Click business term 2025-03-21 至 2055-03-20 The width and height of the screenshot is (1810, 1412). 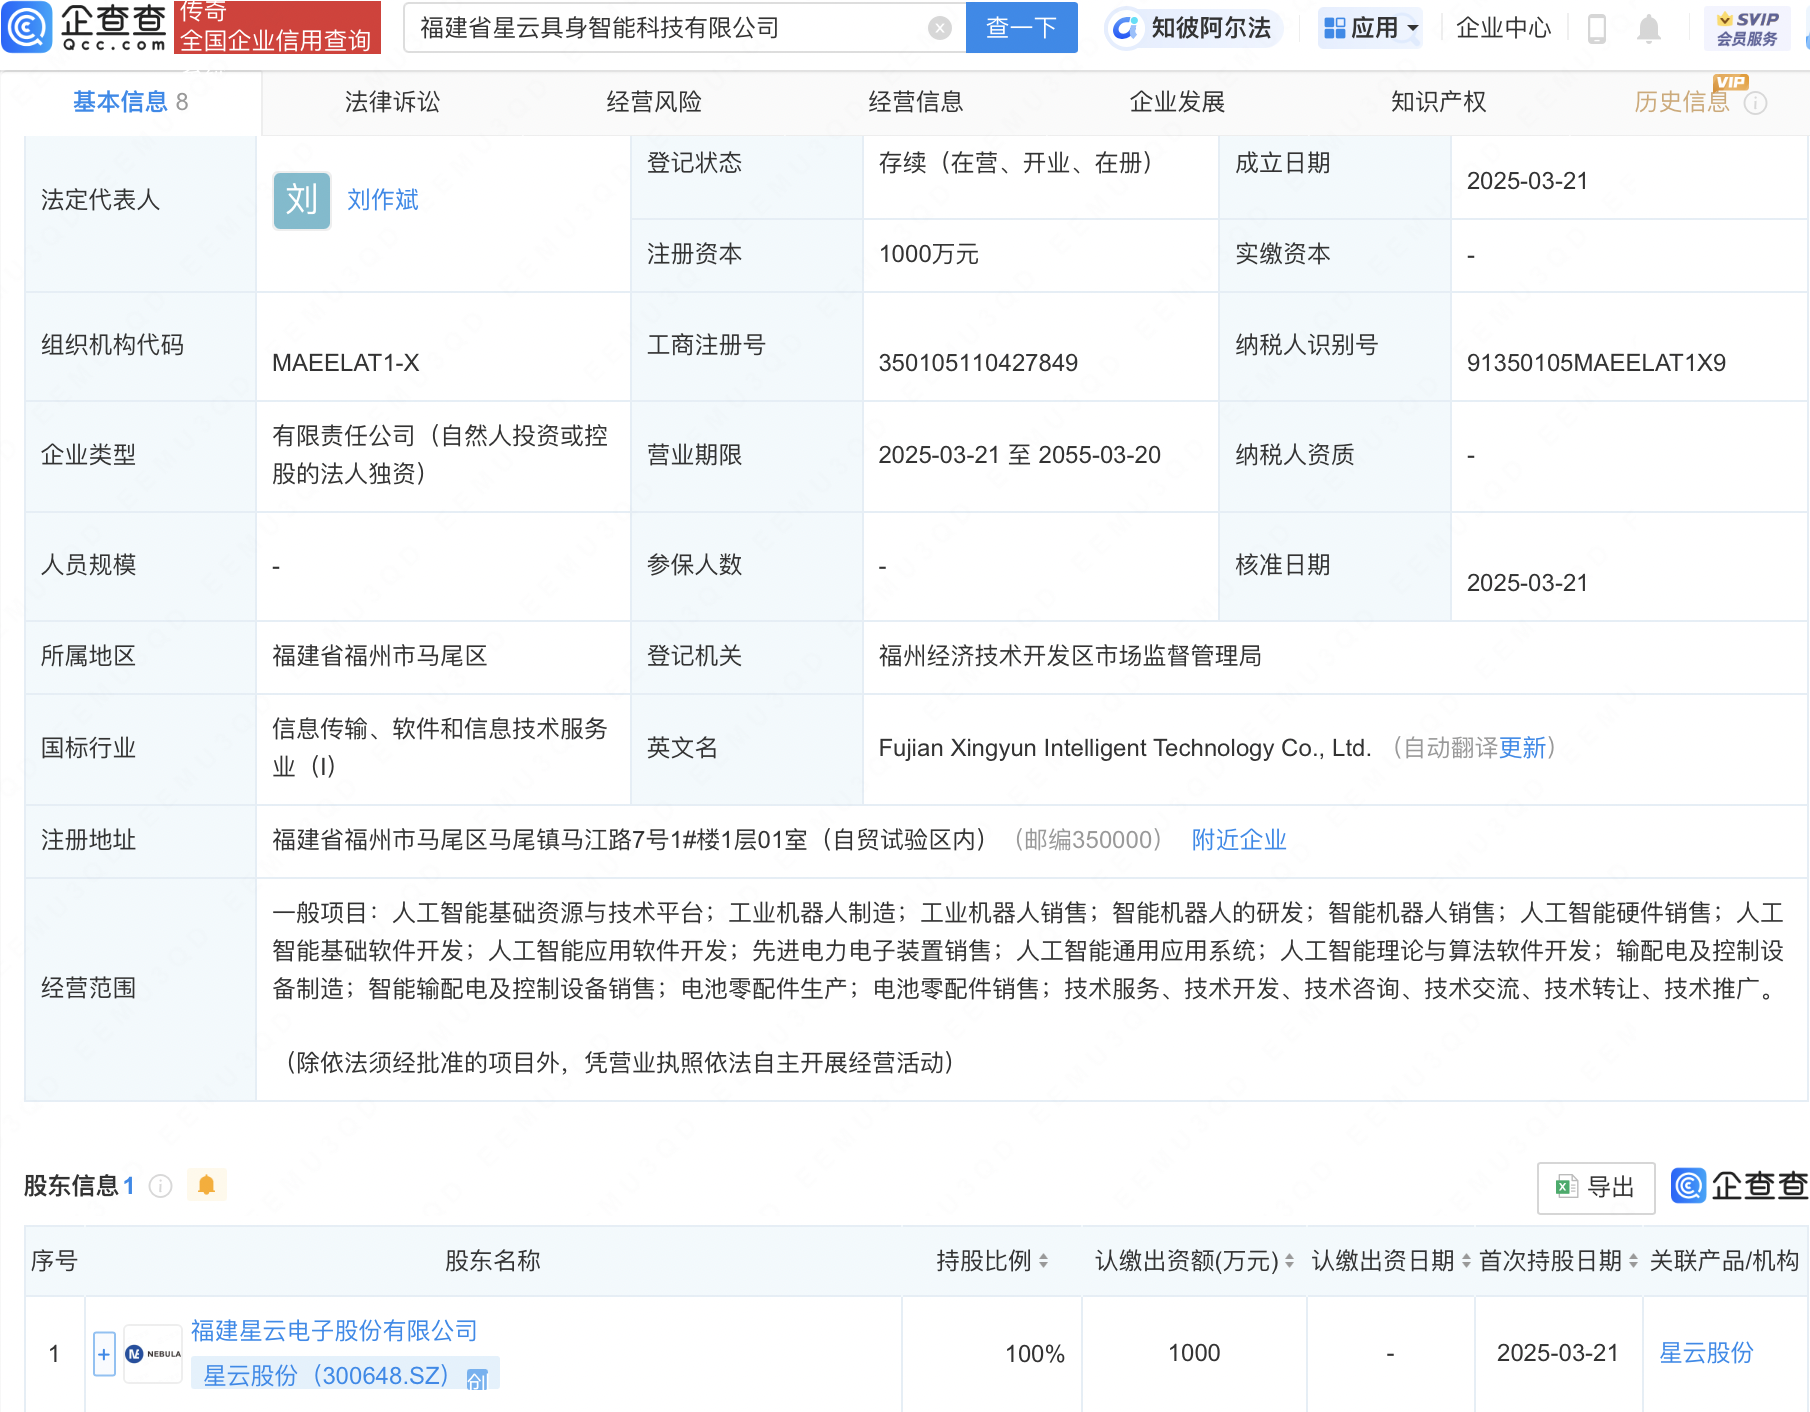[x=1019, y=455]
